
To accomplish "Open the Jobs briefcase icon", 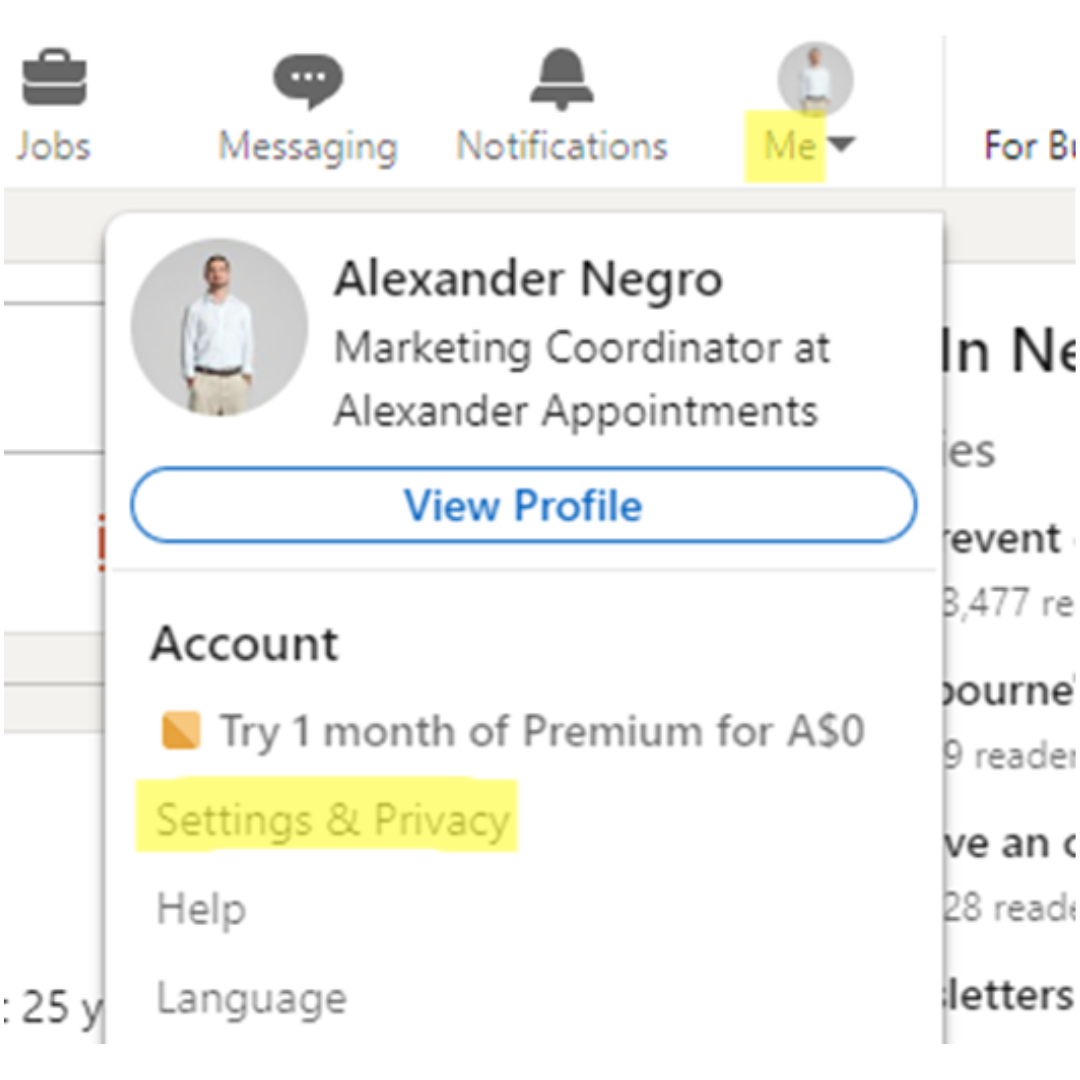I will [x=54, y=77].
